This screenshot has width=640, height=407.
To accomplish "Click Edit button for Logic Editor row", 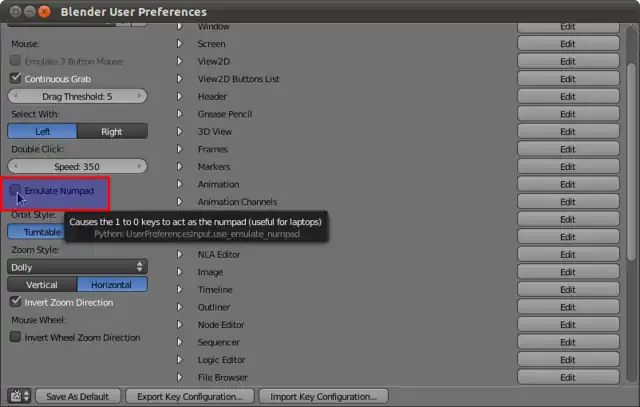I will pyautogui.click(x=568, y=360).
